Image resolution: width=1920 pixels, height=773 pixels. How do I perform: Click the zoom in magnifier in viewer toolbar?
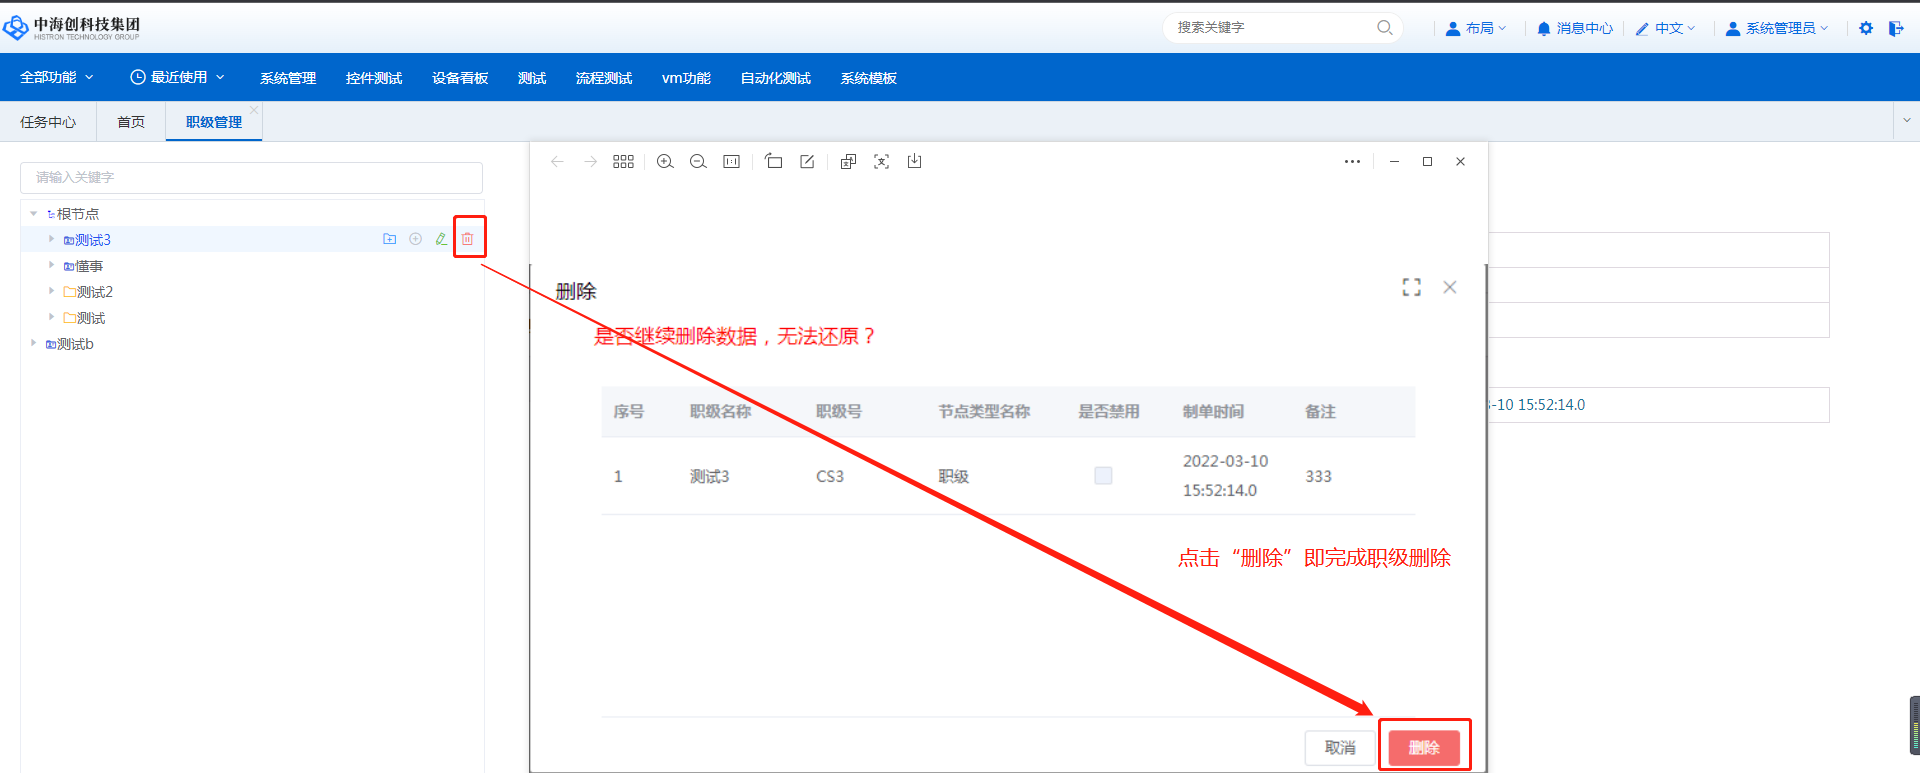coord(665,162)
